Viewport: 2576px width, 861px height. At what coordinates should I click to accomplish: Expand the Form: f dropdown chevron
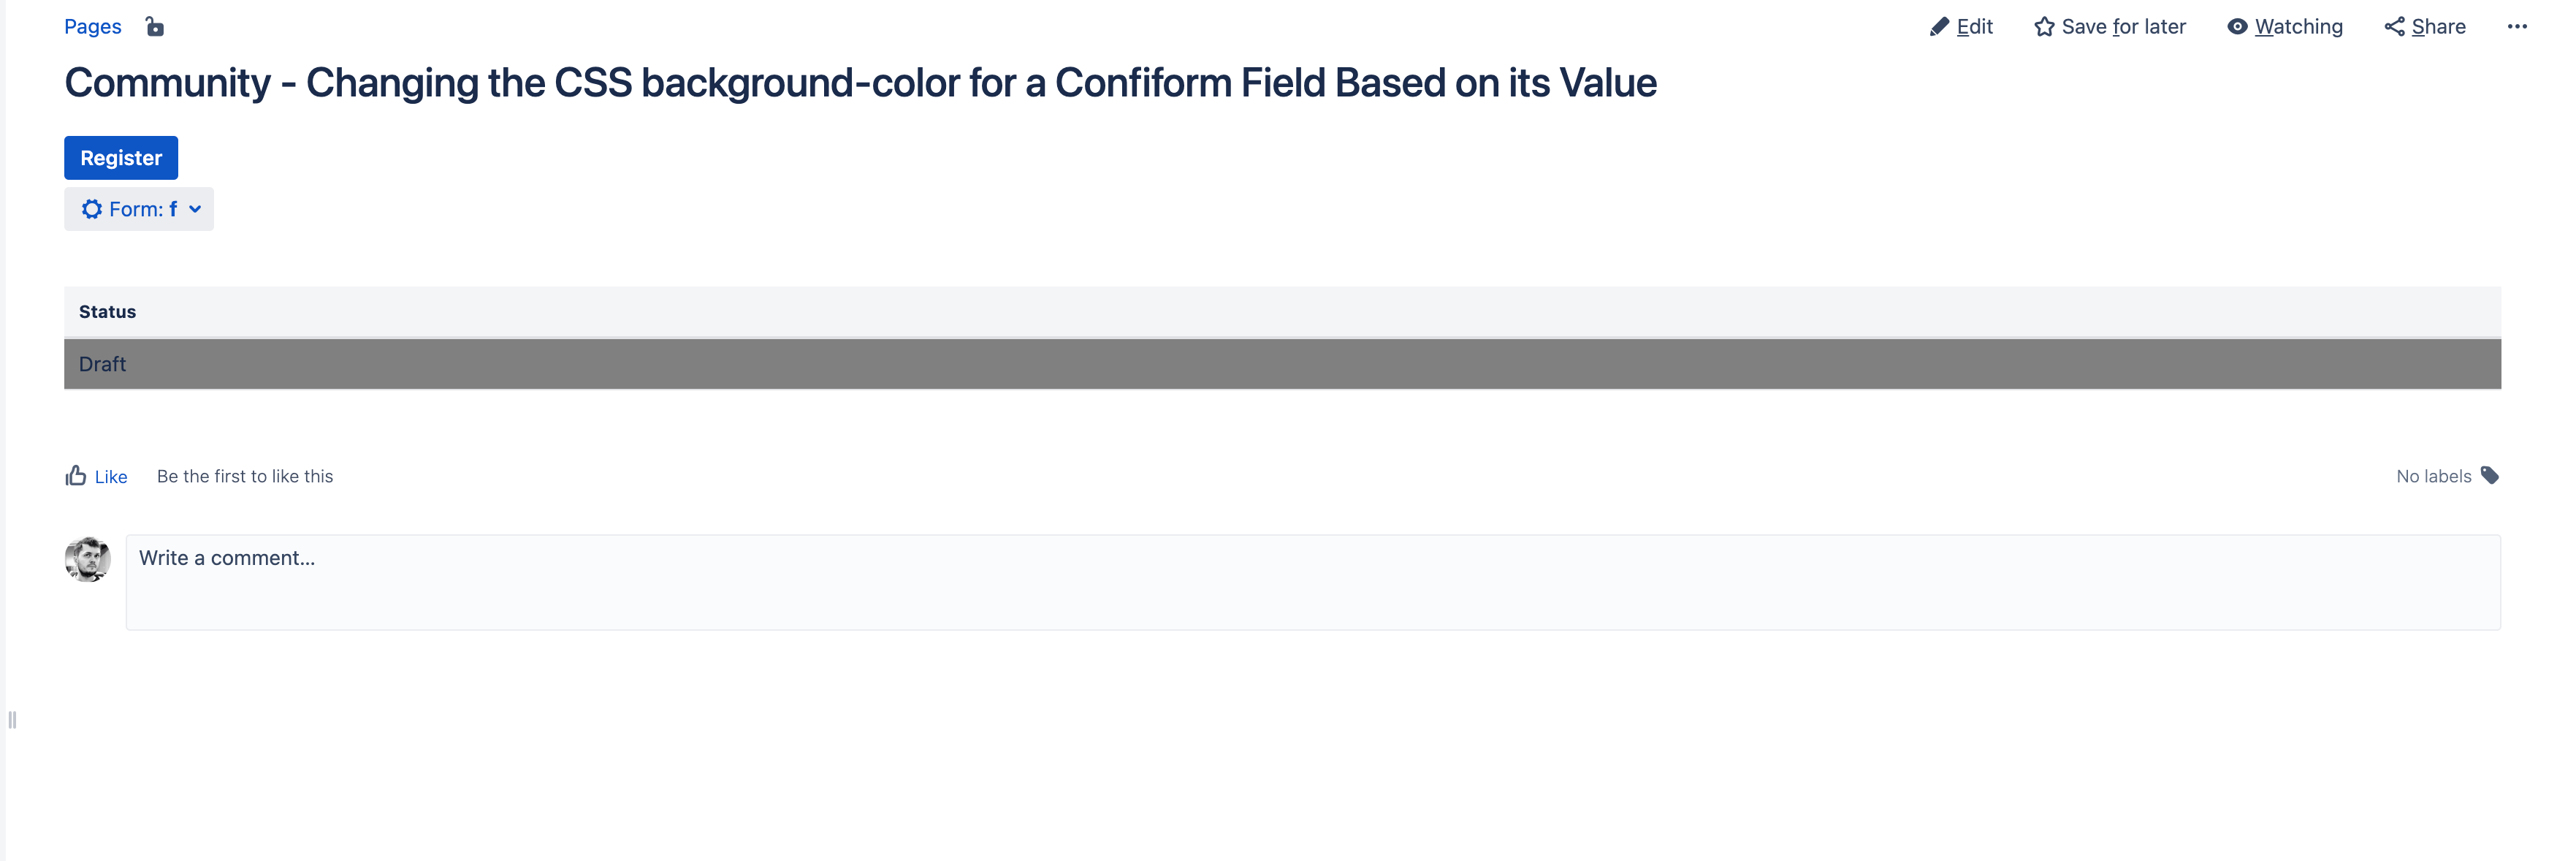pos(196,209)
